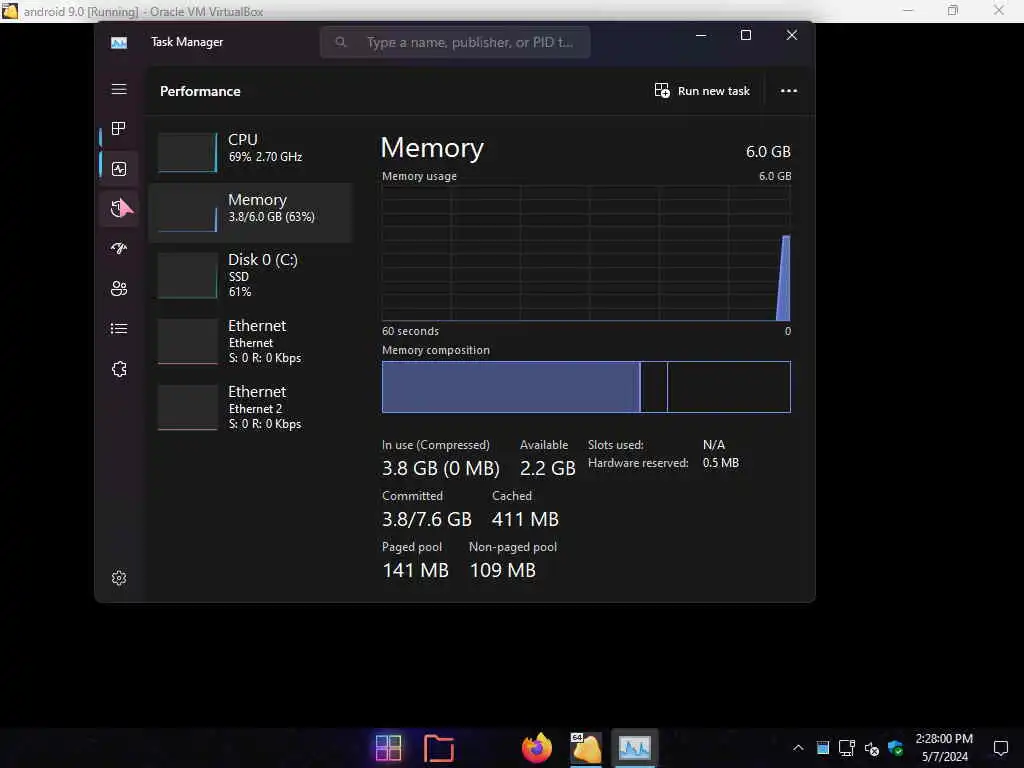Click the Paged pool 141 MB value

click(415, 570)
